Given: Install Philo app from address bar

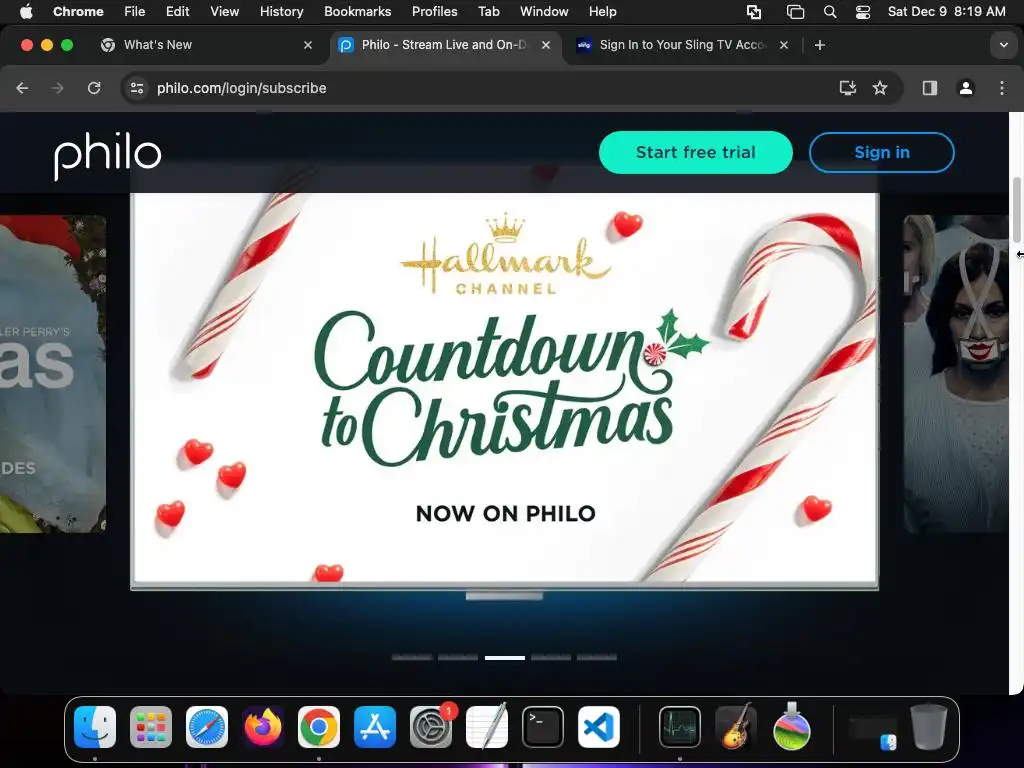Looking at the screenshot, I should [847, 88].
